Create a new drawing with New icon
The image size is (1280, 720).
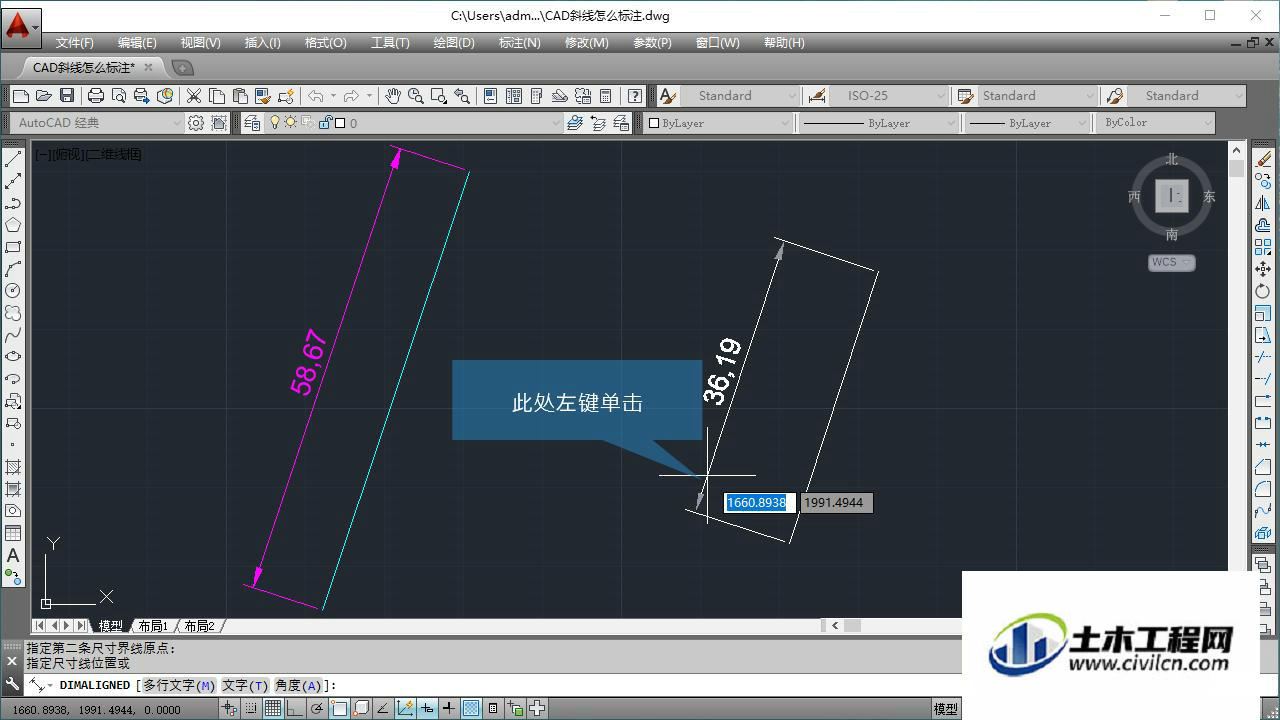pyautogui.click(x=21, y=96)
